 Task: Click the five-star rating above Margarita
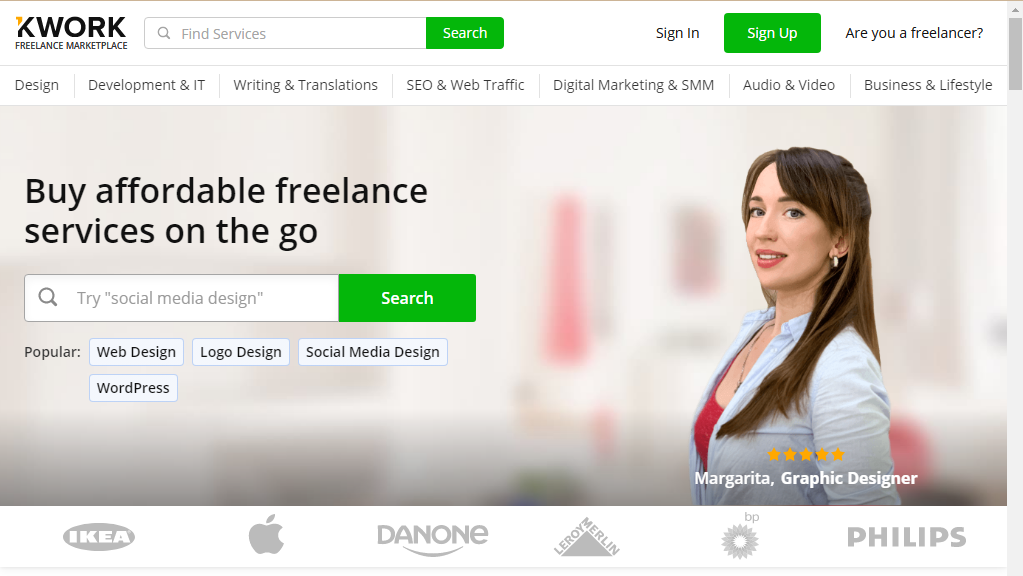(x=806, y=454)
